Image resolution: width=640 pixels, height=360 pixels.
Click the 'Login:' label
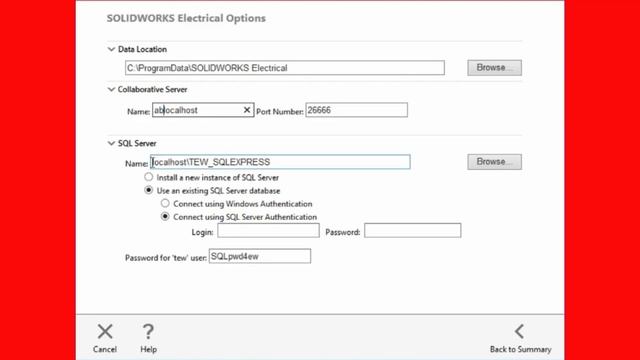coord(202,232)
